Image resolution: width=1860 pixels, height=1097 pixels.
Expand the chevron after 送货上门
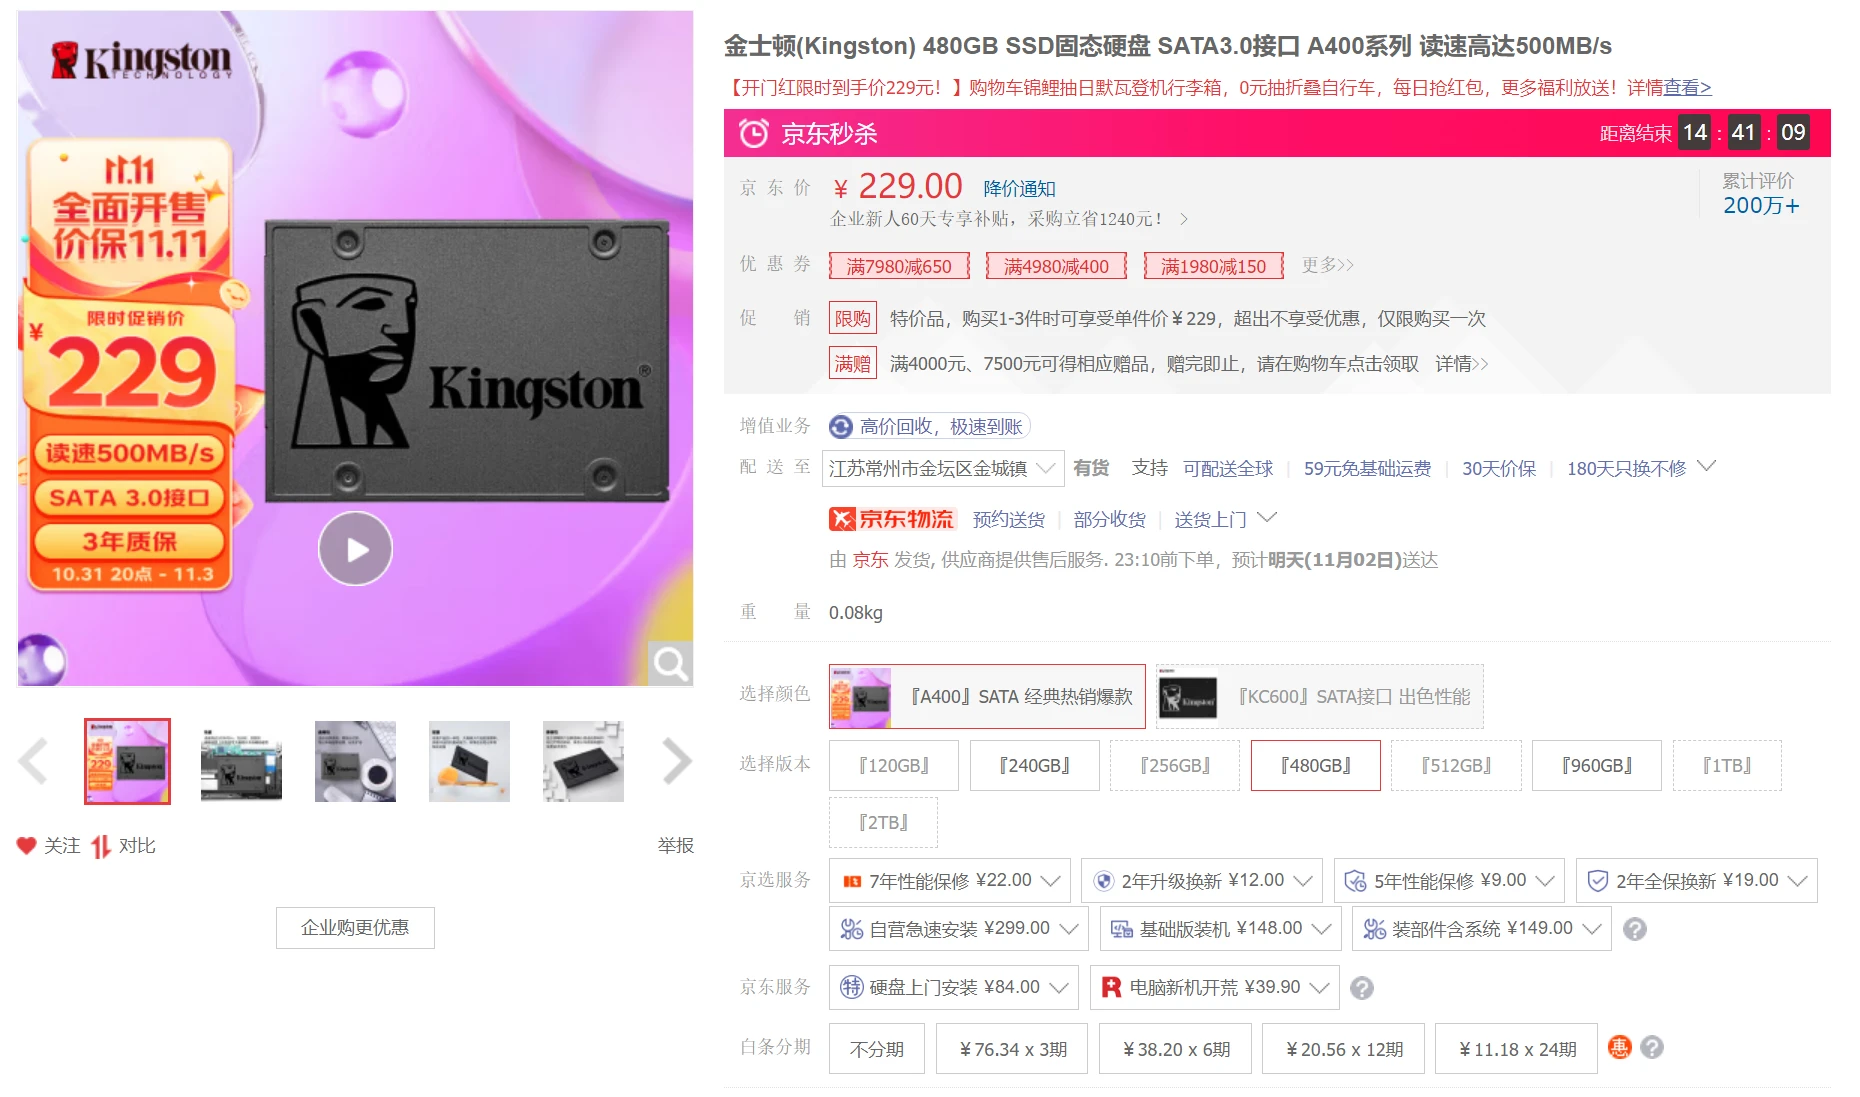click(x=1267, y=517)
